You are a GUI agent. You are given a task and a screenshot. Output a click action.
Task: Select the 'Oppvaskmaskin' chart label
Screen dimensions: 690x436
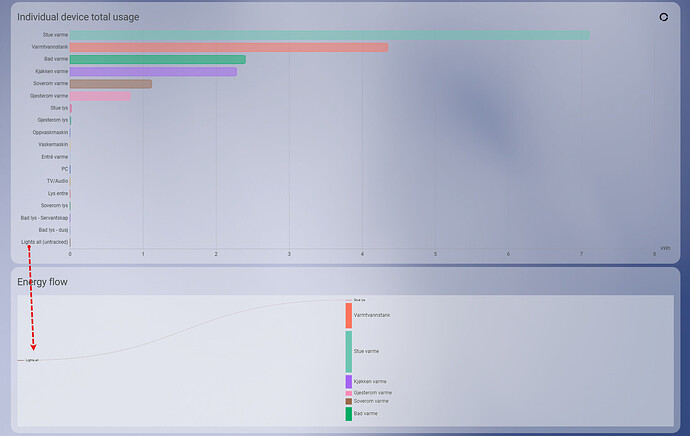coord(50,132)
